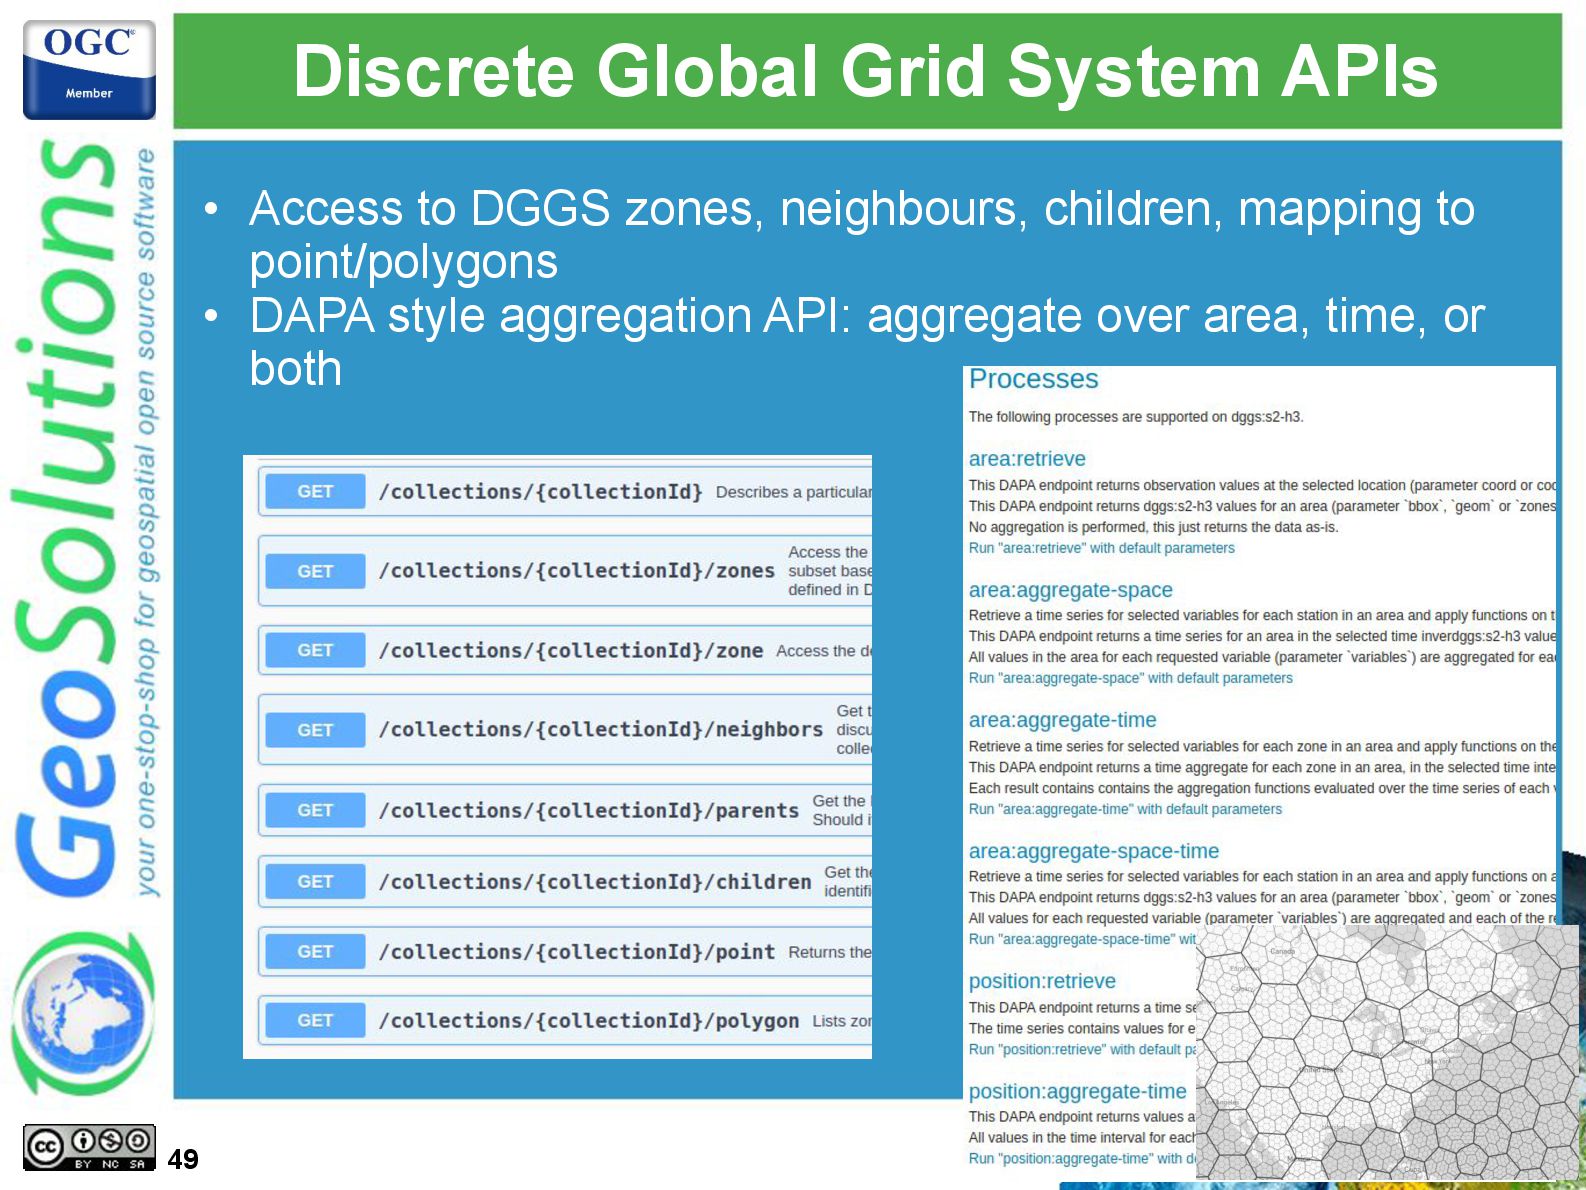The width and height of the screenshot is (1586, 1190).
Task: Expand the /collections/{collectionId}/point endpoint path
Action: point(577,952)
